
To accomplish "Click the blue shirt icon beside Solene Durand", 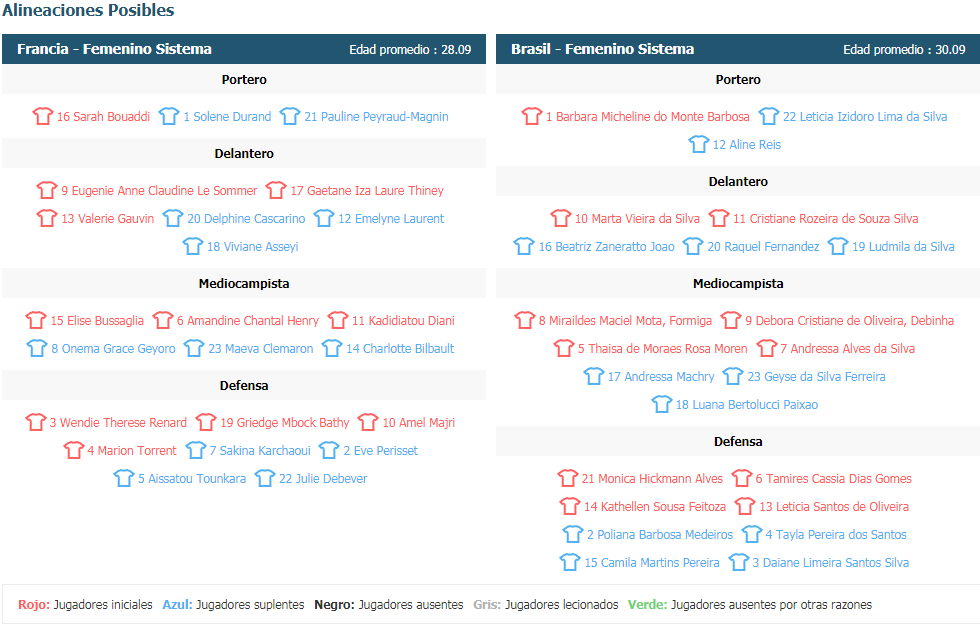I will (169, 116).
